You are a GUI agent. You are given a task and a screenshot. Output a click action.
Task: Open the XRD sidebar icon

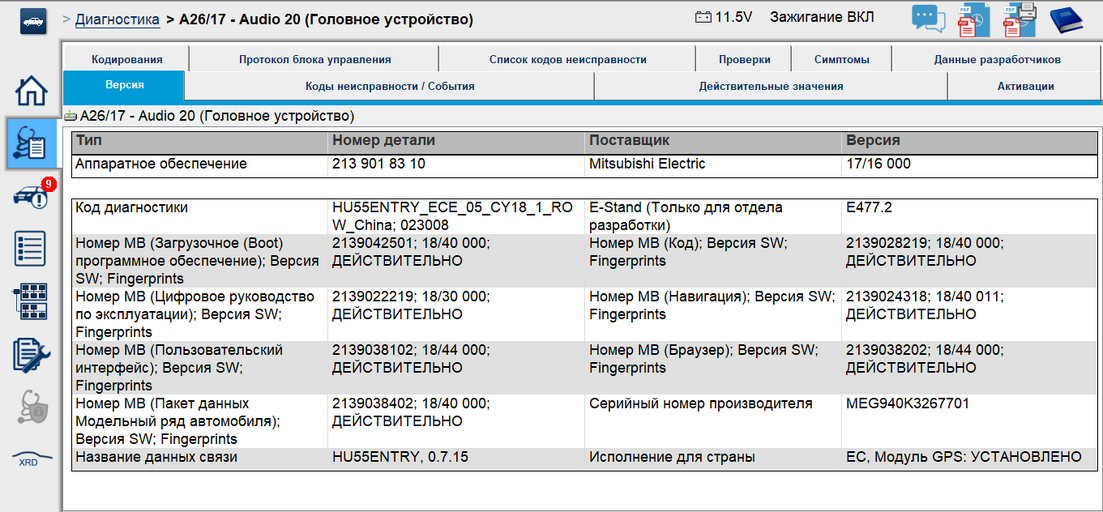(32, 459)
